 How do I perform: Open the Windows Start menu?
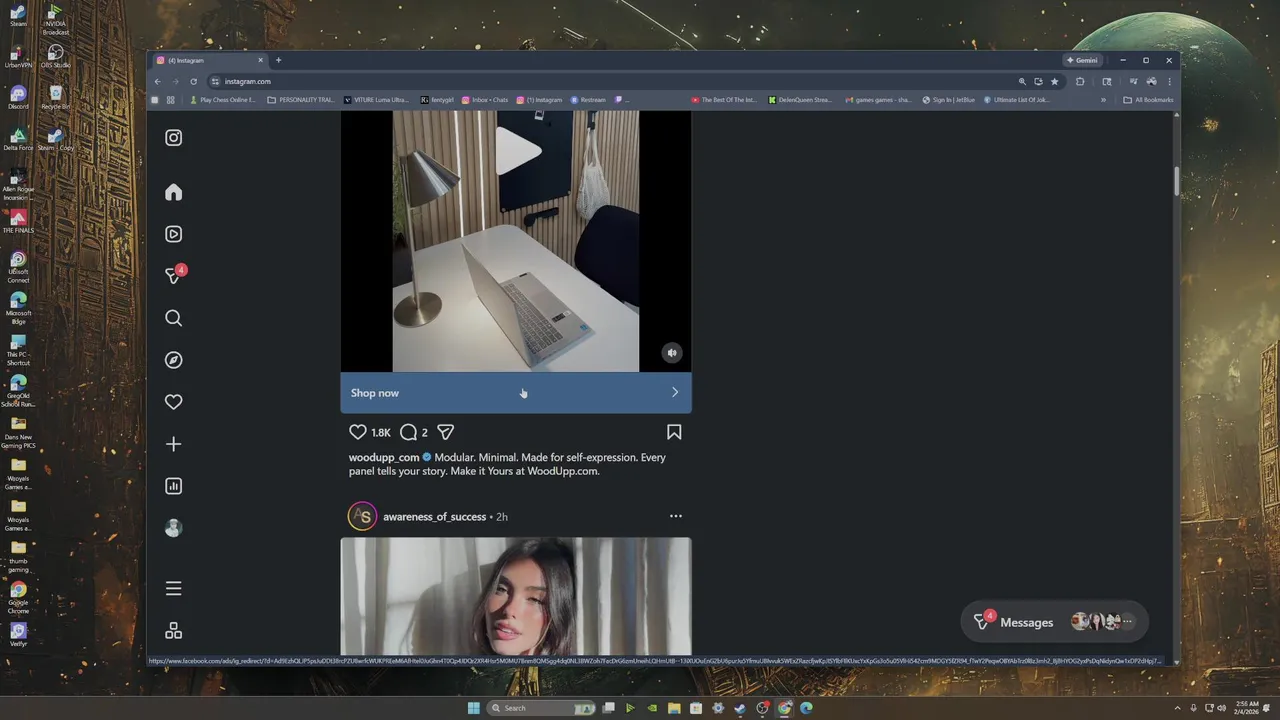(474, 708)
